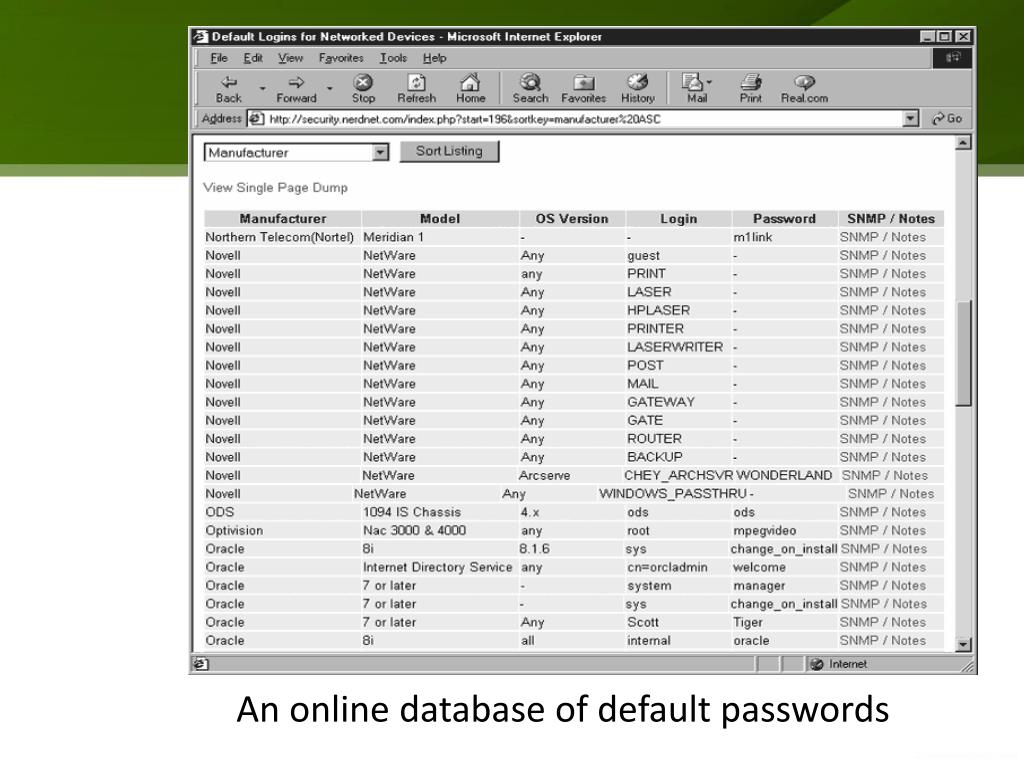Image resolution: width=1024 pixels, height=768 pixels.
Task: Open SNMP / Notes link for Meridian 1 row
Action: coord(882,237)
